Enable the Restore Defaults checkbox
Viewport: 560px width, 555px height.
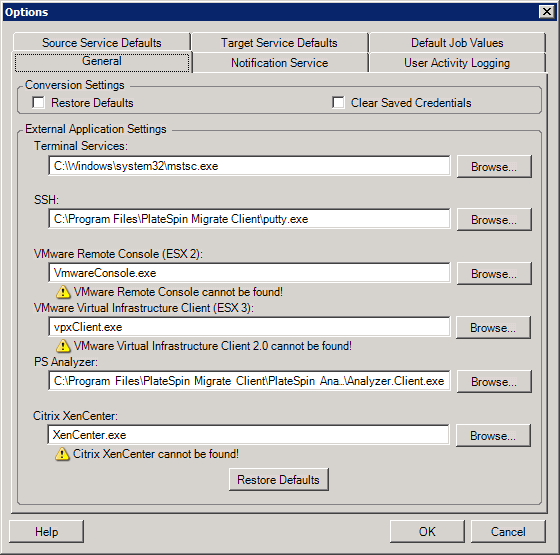pyautogui.click(x=38, y=102)
